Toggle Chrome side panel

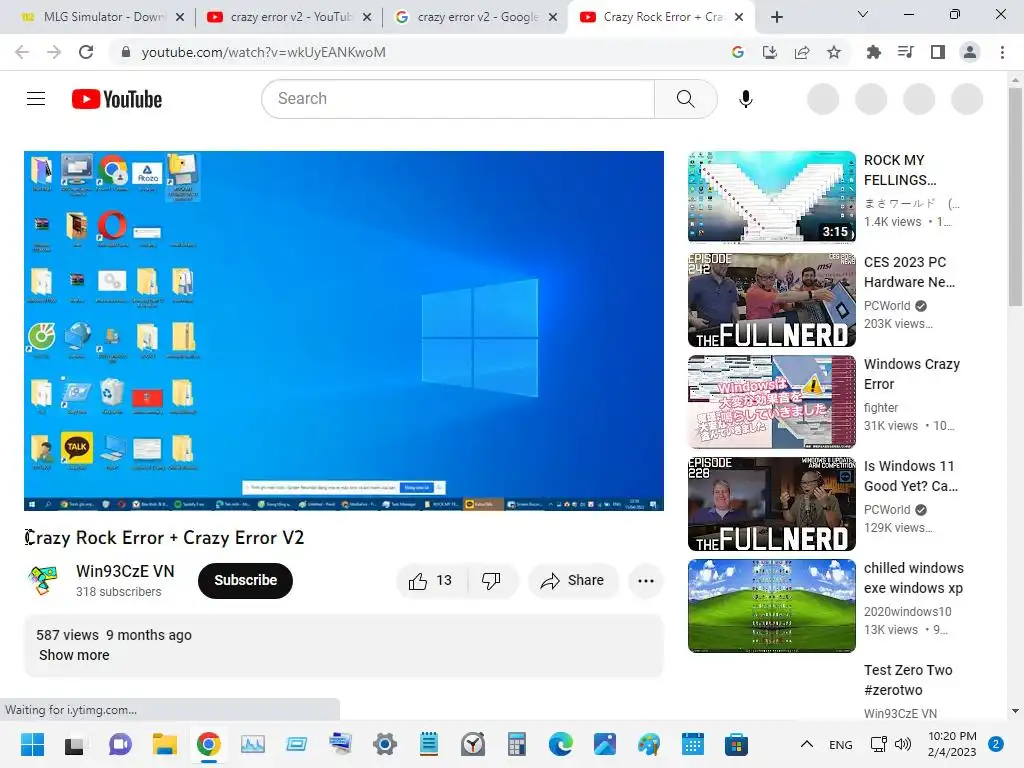point(938,52)
